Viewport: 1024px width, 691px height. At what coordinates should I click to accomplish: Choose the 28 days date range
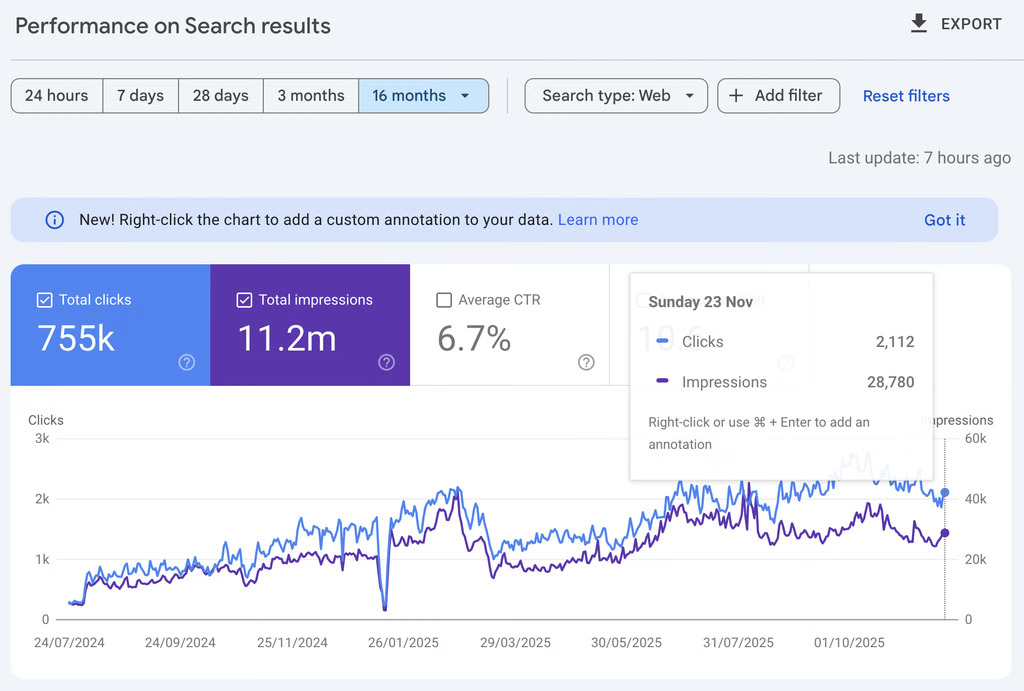coord(220,96)
